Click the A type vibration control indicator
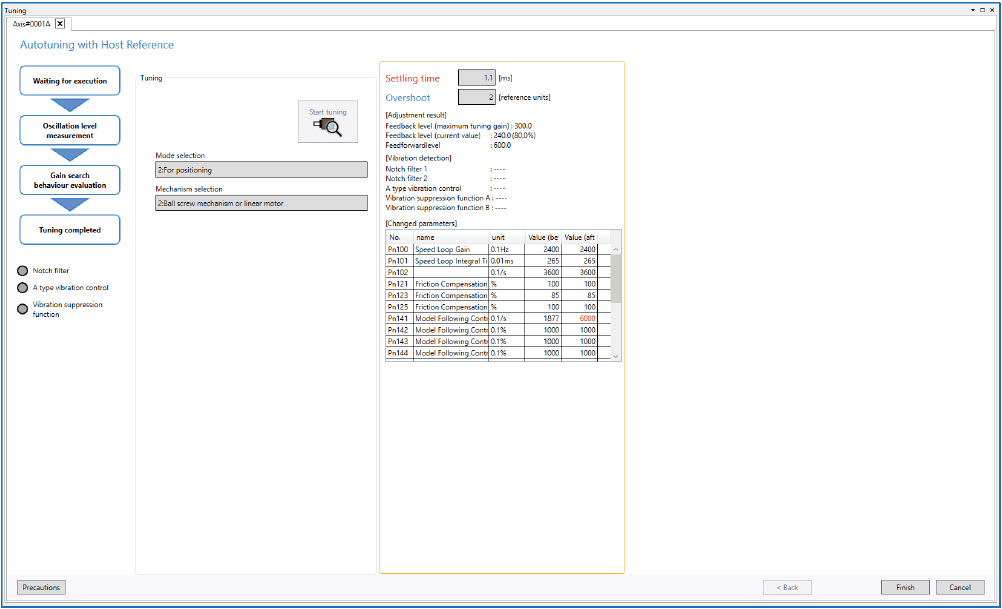The width and height of the screenshot is (1002, 609). tap(22, 288)
